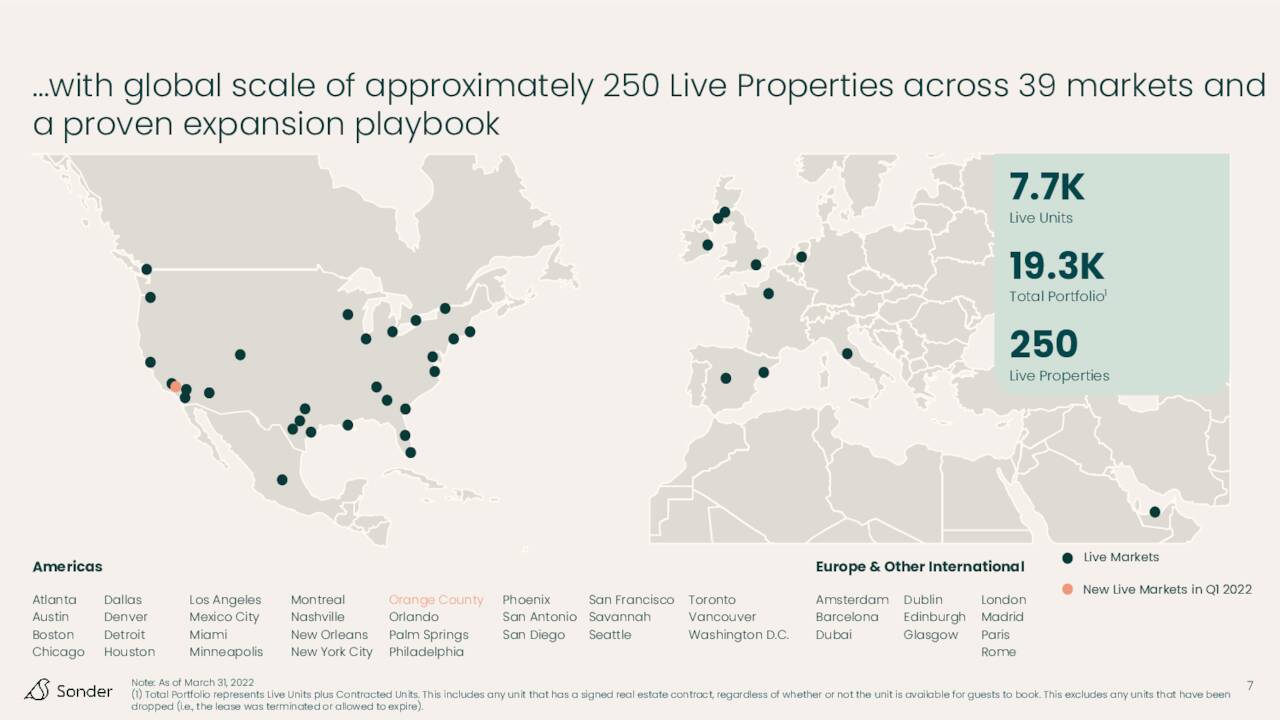Click the Sonder wordmark
The width and height of the screenshot is (1280, 720).
click(x=84, y=690)
